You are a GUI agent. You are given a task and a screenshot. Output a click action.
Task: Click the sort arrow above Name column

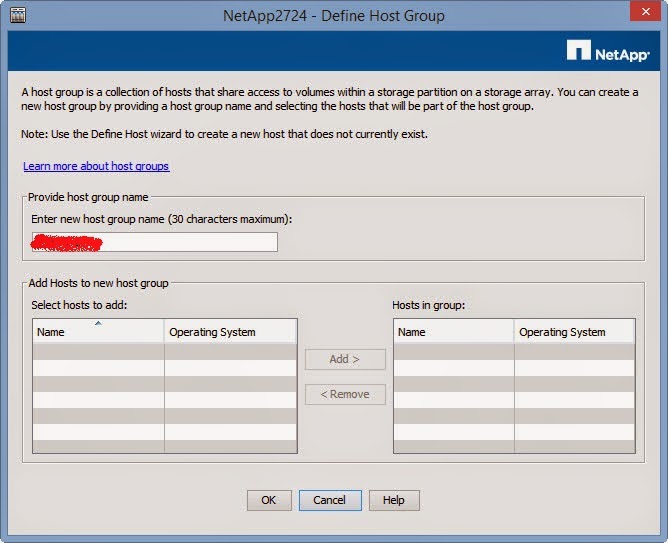[x=98, y=323]
